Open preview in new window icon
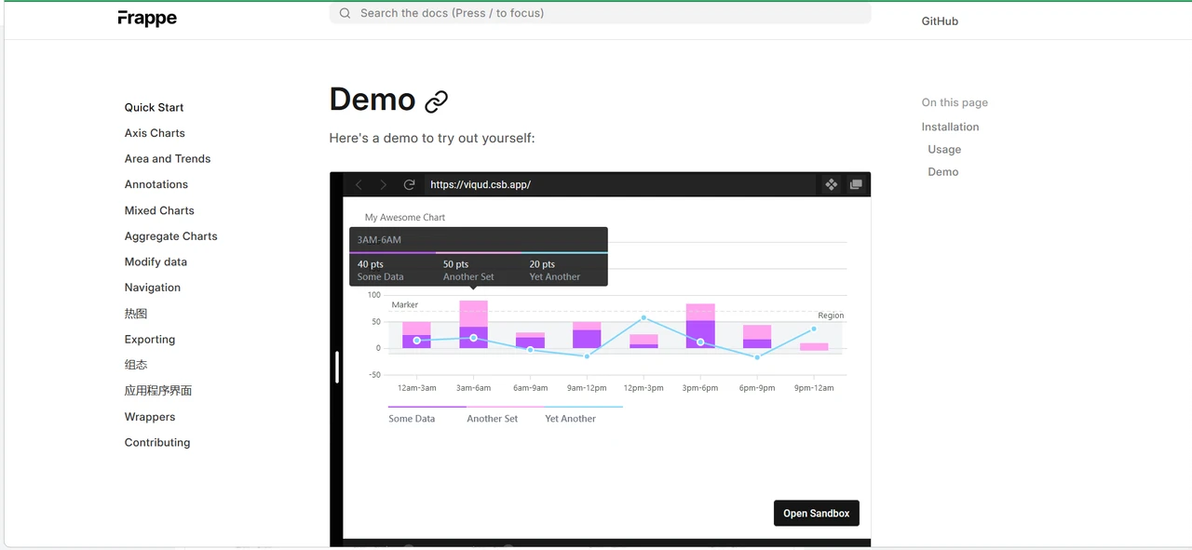Screen dimensions: 1192x550 coord(856,184)
